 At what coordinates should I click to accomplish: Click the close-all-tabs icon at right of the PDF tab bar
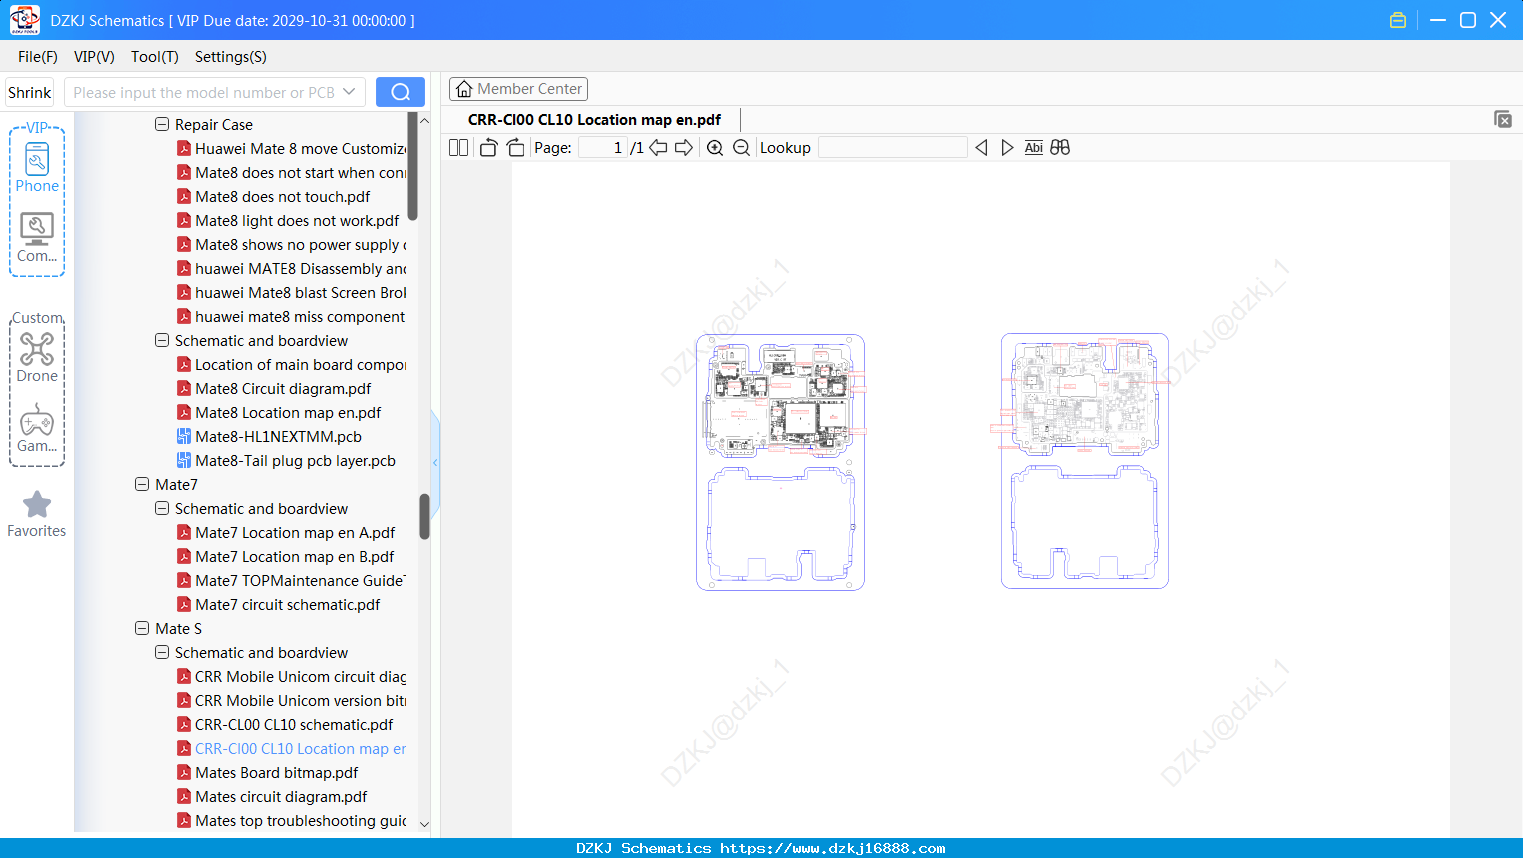point(1503,119)
